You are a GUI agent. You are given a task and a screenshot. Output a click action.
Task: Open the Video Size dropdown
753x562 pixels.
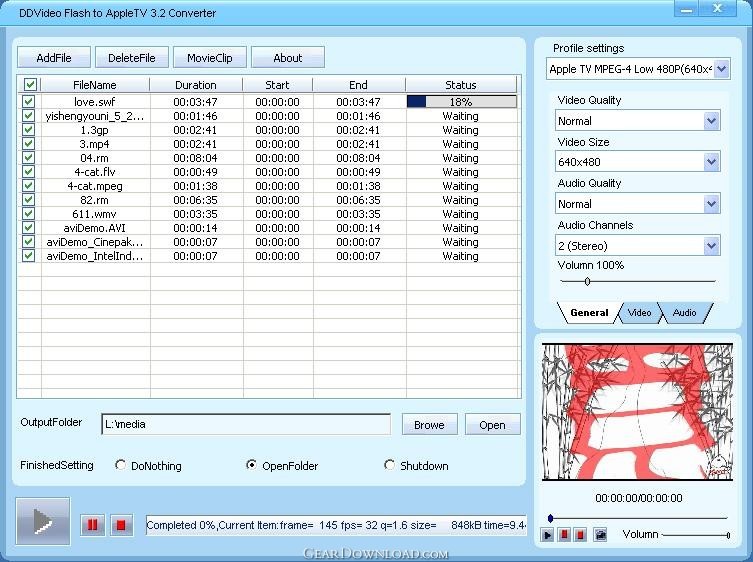click(711, 162)
